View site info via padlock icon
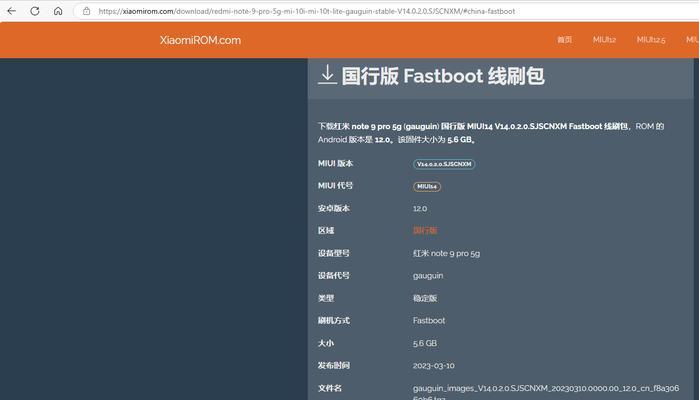The height and width of the screenshot is (400, 699). point(86,11)
